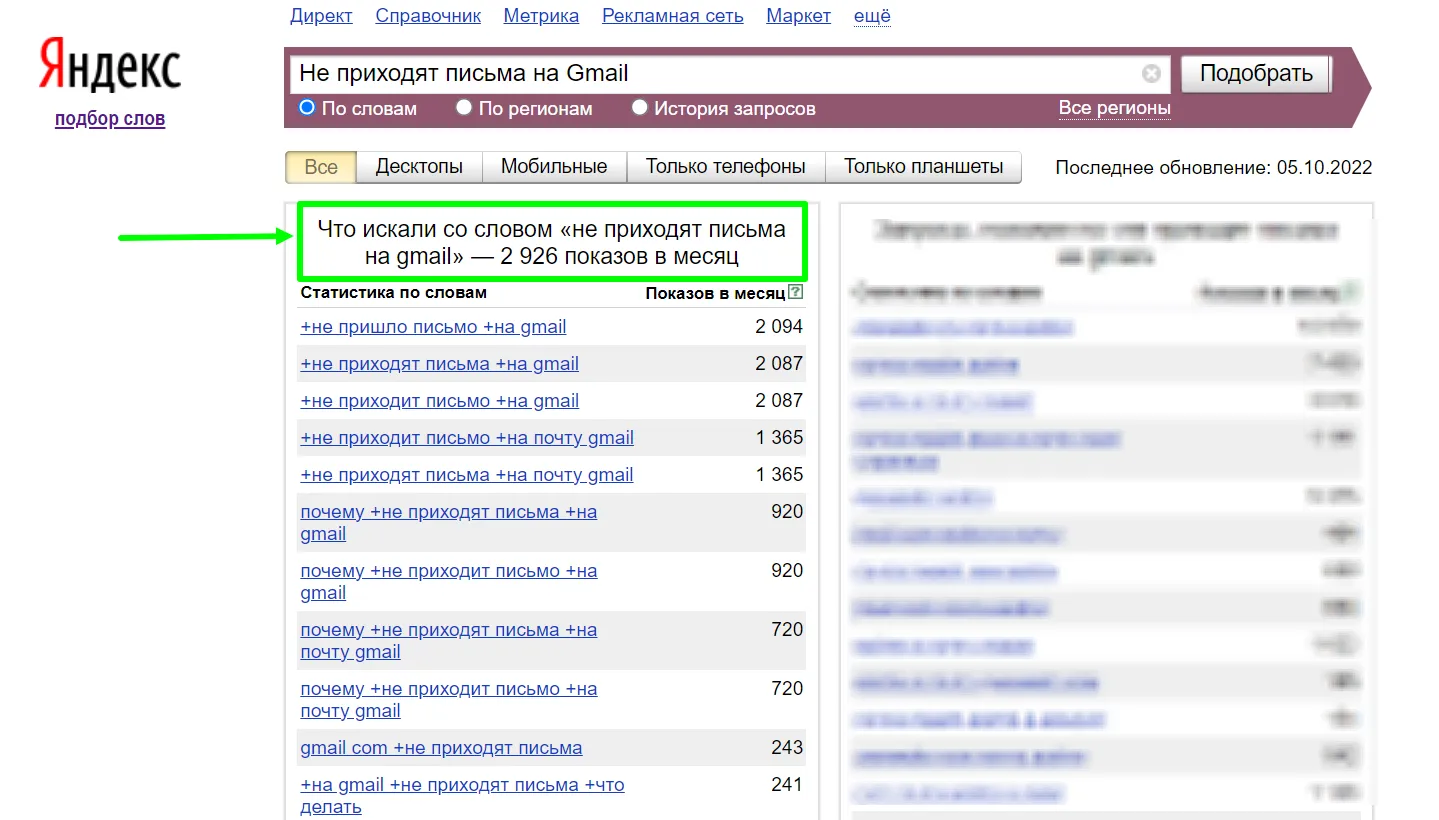Open query +не приходит письмо +на gmail

(x=439, y=401)
